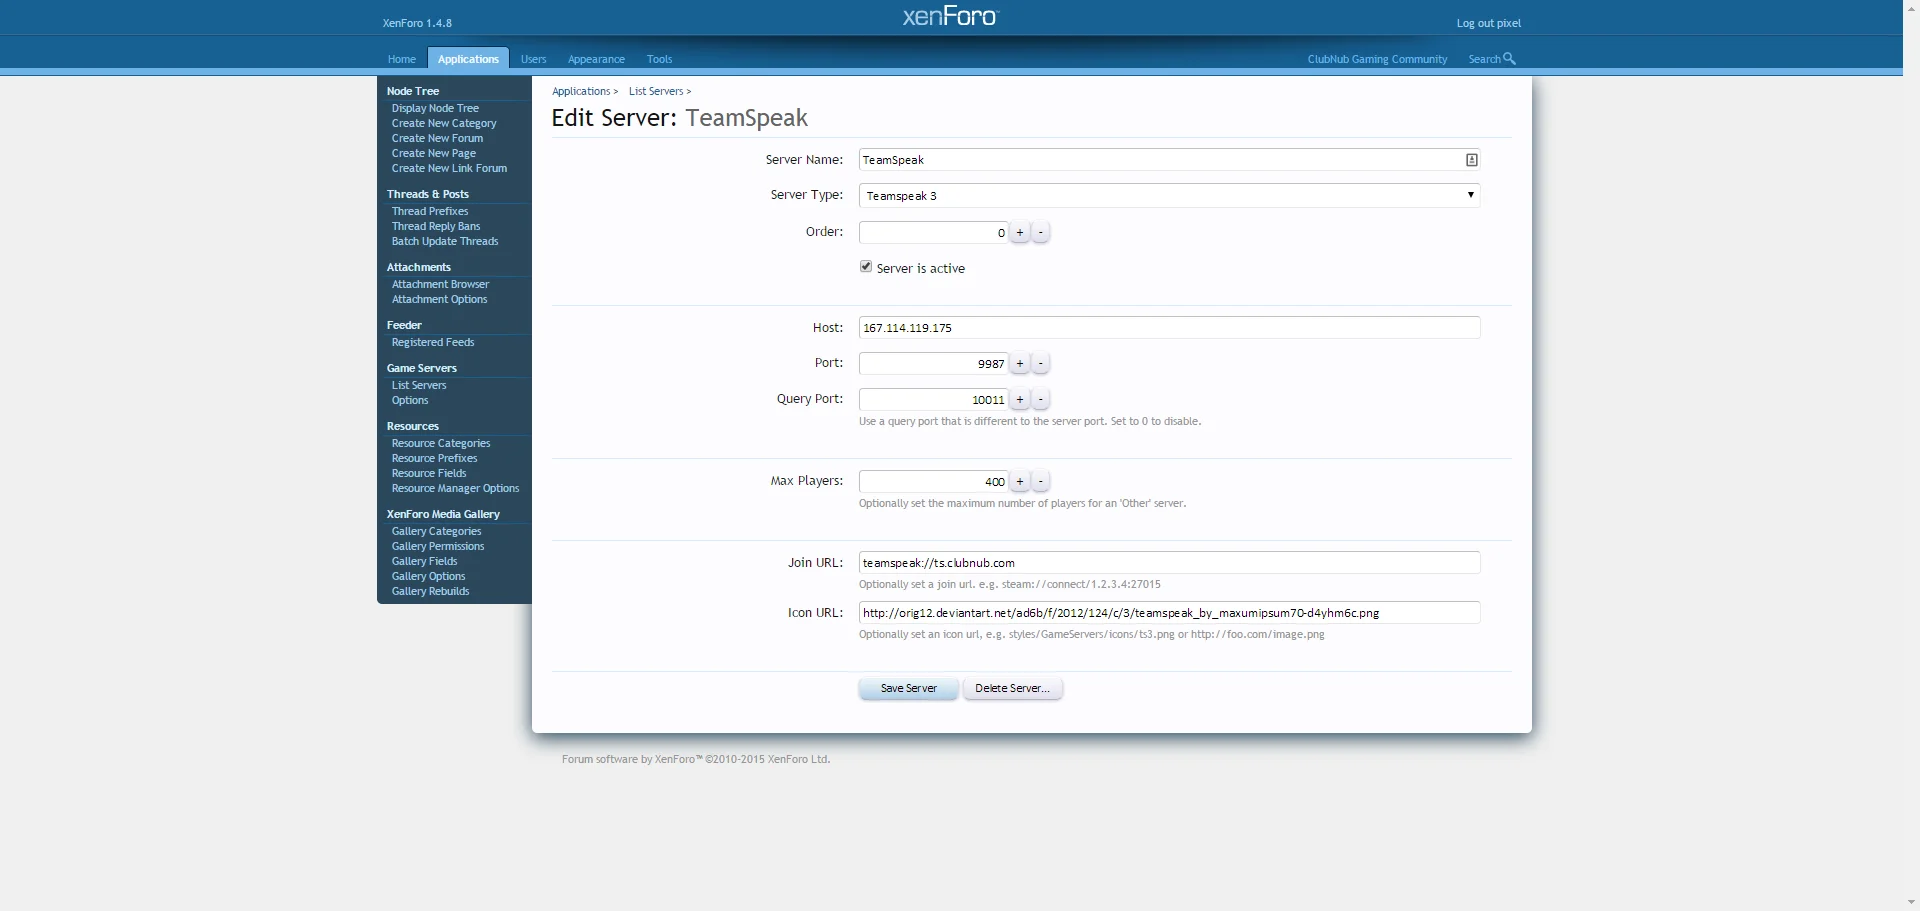Screen dimensions: 1920x911
Task: Open Create New Forum sidebar link
Action: (437, 138)
